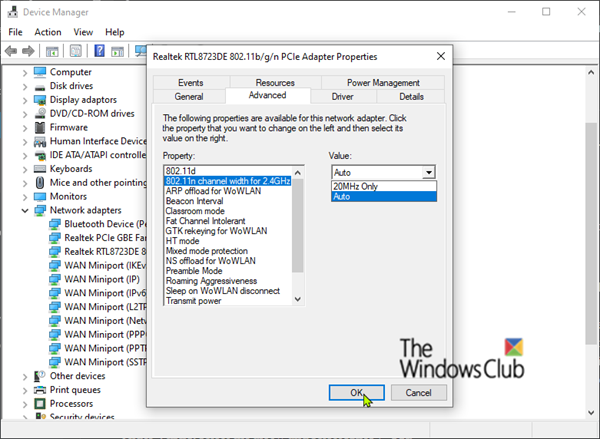Click the Properties toolbar icon in Device Manager
The height and width of the screenshot is (439, 600).
pos(75,51)
